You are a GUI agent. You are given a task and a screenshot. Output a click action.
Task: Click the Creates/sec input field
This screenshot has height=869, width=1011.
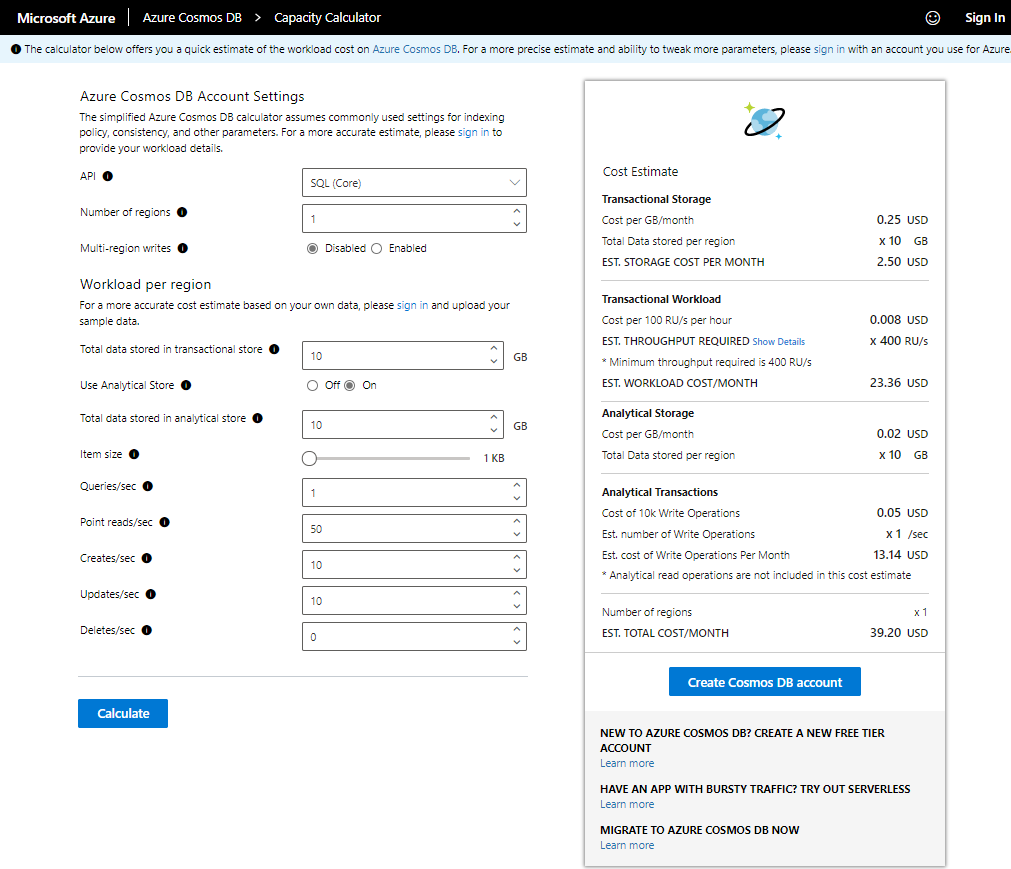(414, 565)
